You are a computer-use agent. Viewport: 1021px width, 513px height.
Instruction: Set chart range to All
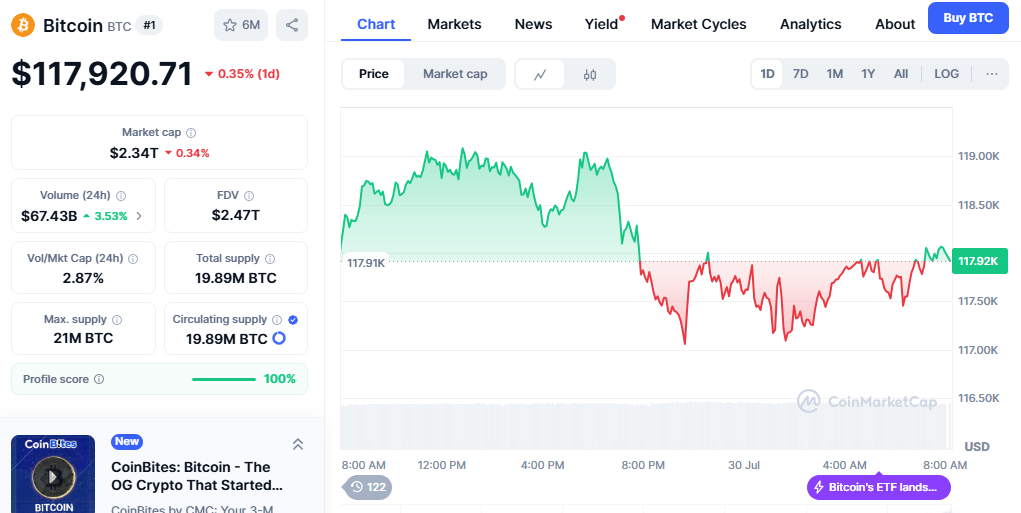(901, 74)
